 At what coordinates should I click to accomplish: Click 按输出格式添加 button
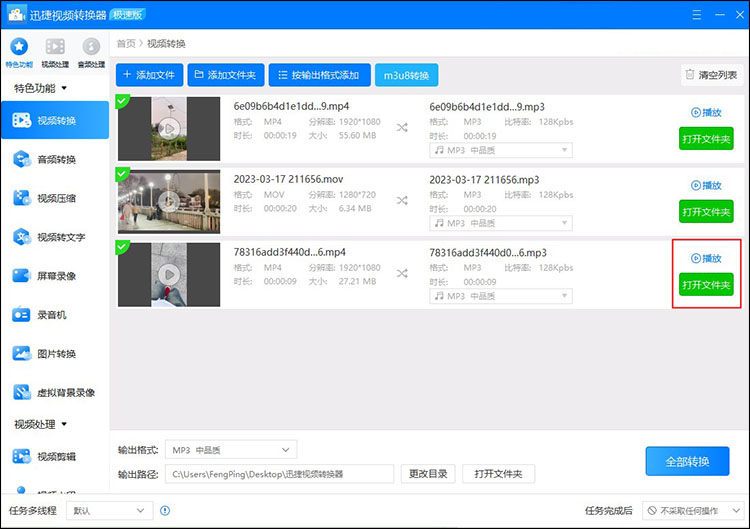click(x=320, y=75)
